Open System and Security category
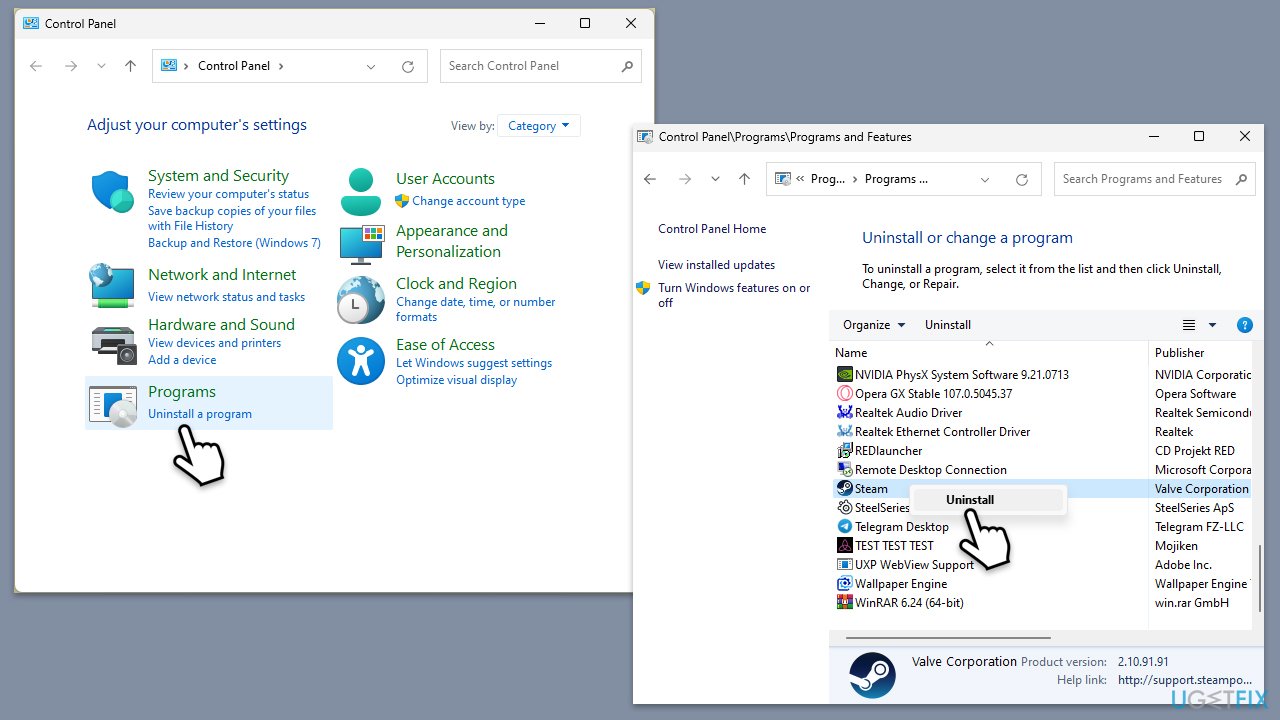 218,176
